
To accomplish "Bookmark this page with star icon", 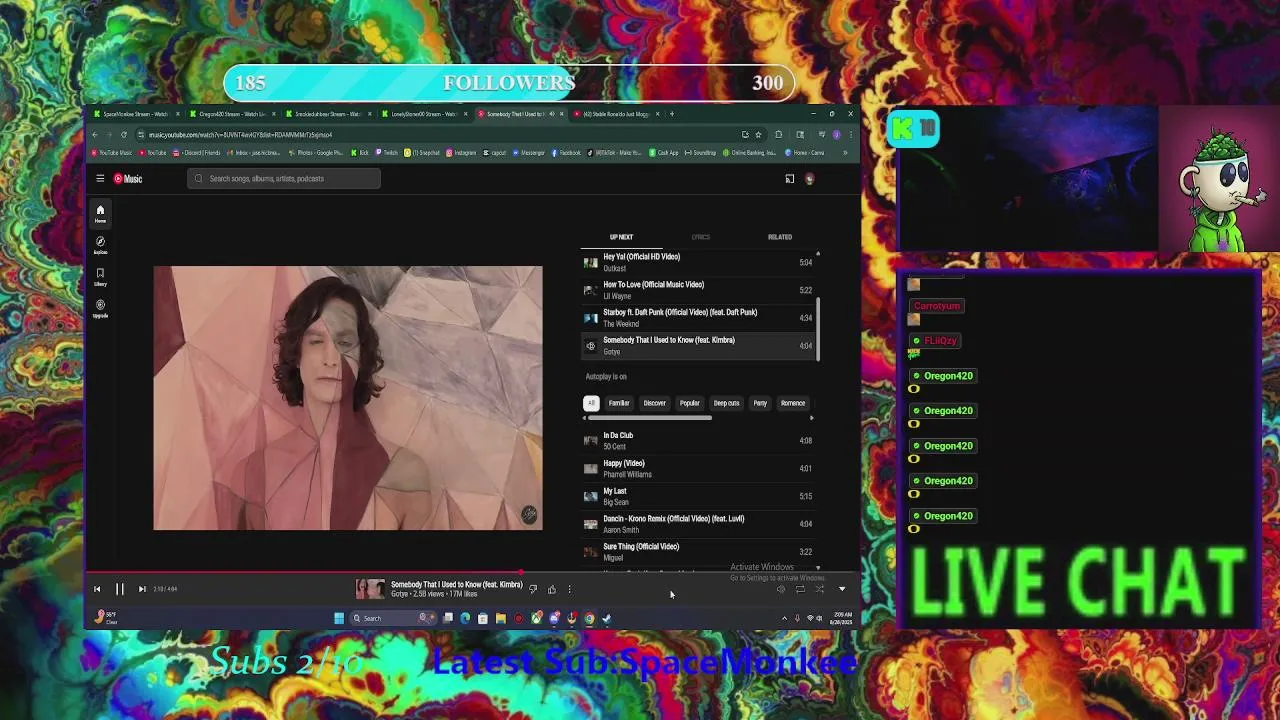I will click(758, 135).
